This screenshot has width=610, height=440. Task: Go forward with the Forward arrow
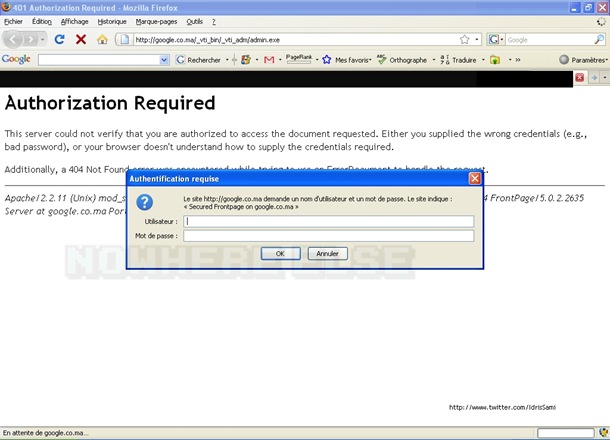pos(31,39)
